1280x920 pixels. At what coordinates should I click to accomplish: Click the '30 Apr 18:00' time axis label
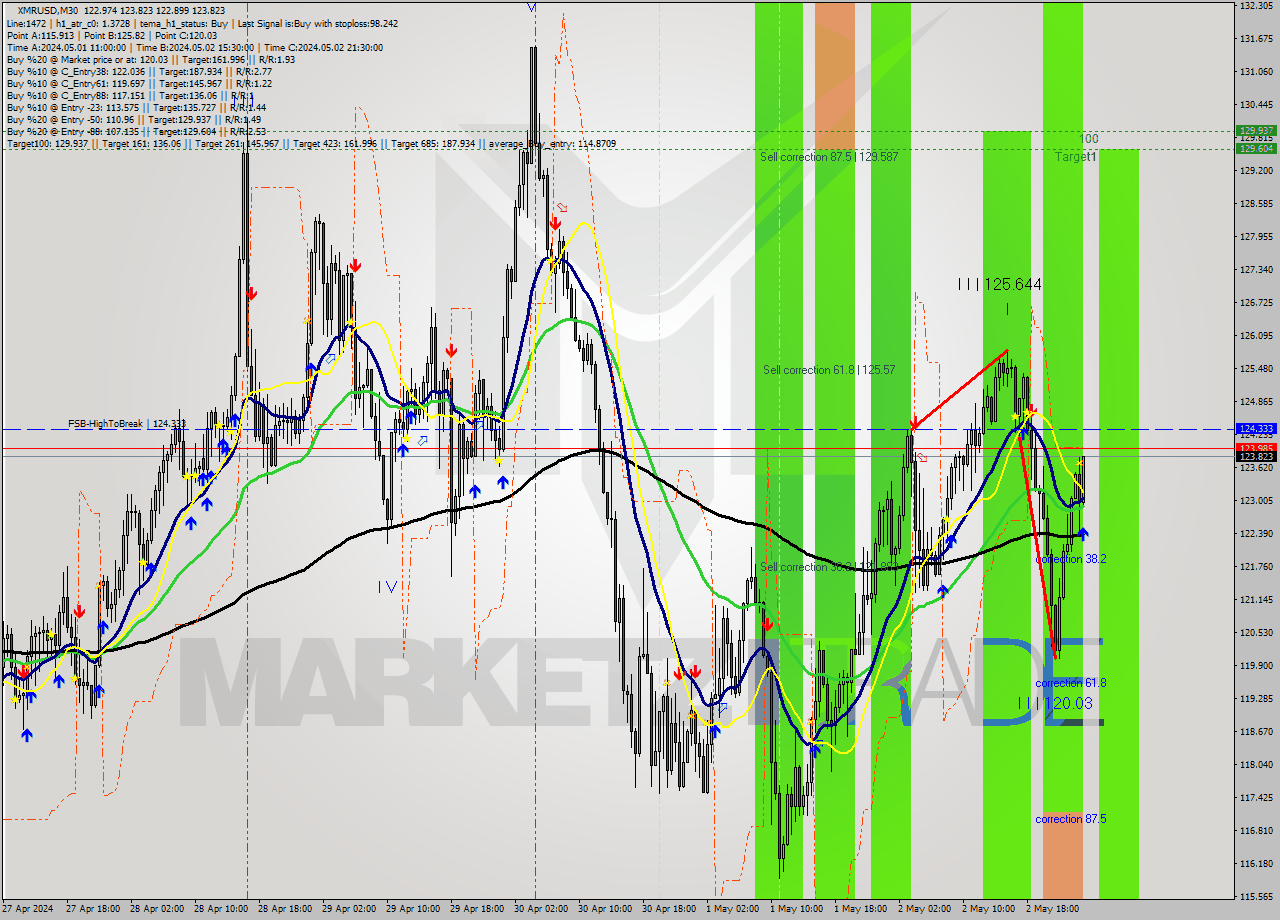pyautogui.click(x=669, y=910)
